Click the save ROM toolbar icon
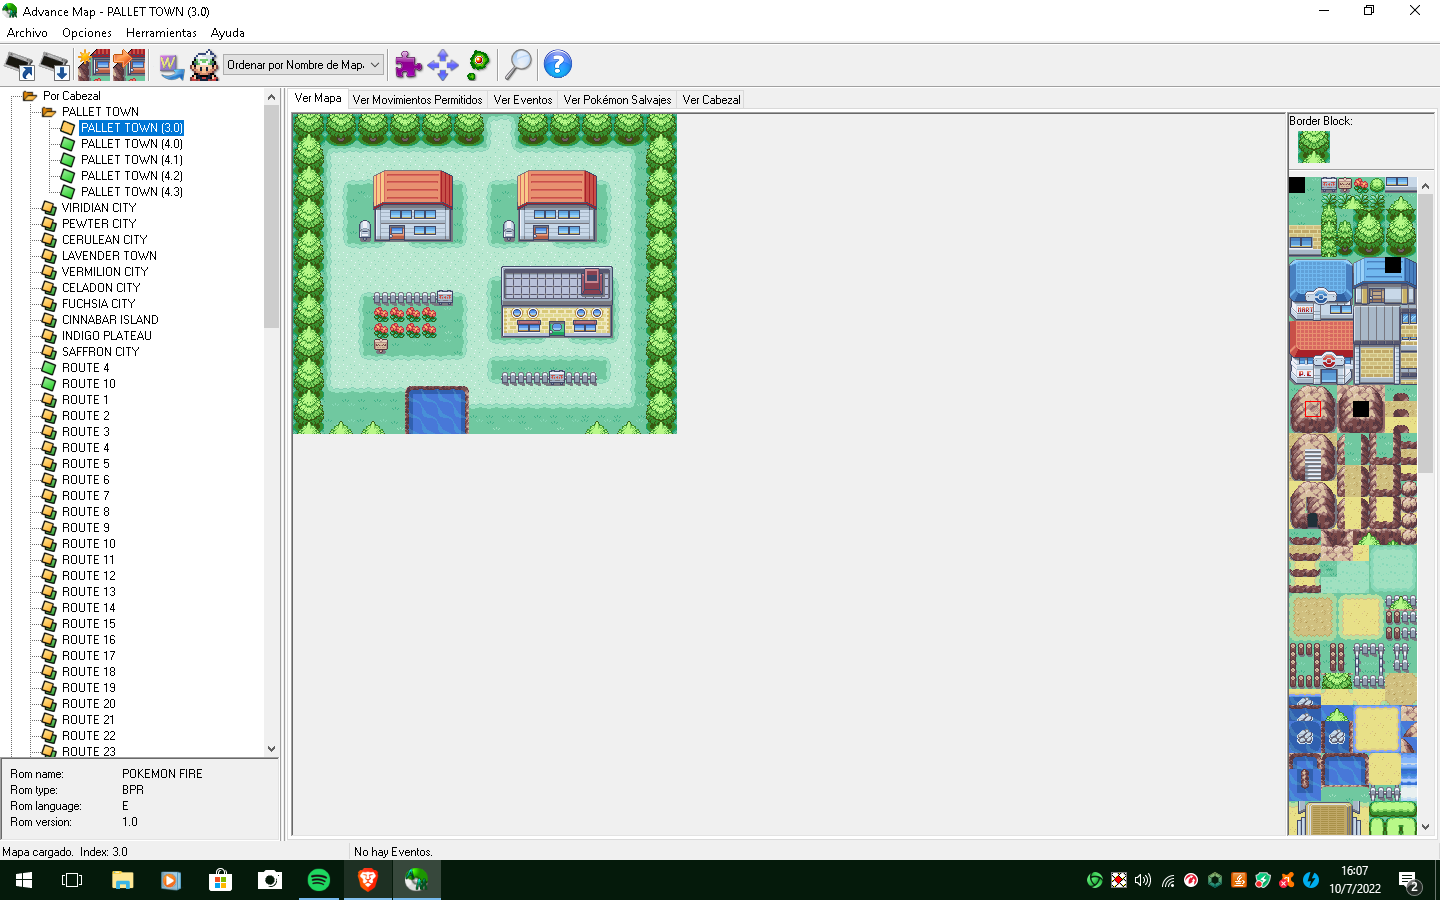The height and width of the screenshot is (900, 1440). point(55,66)
